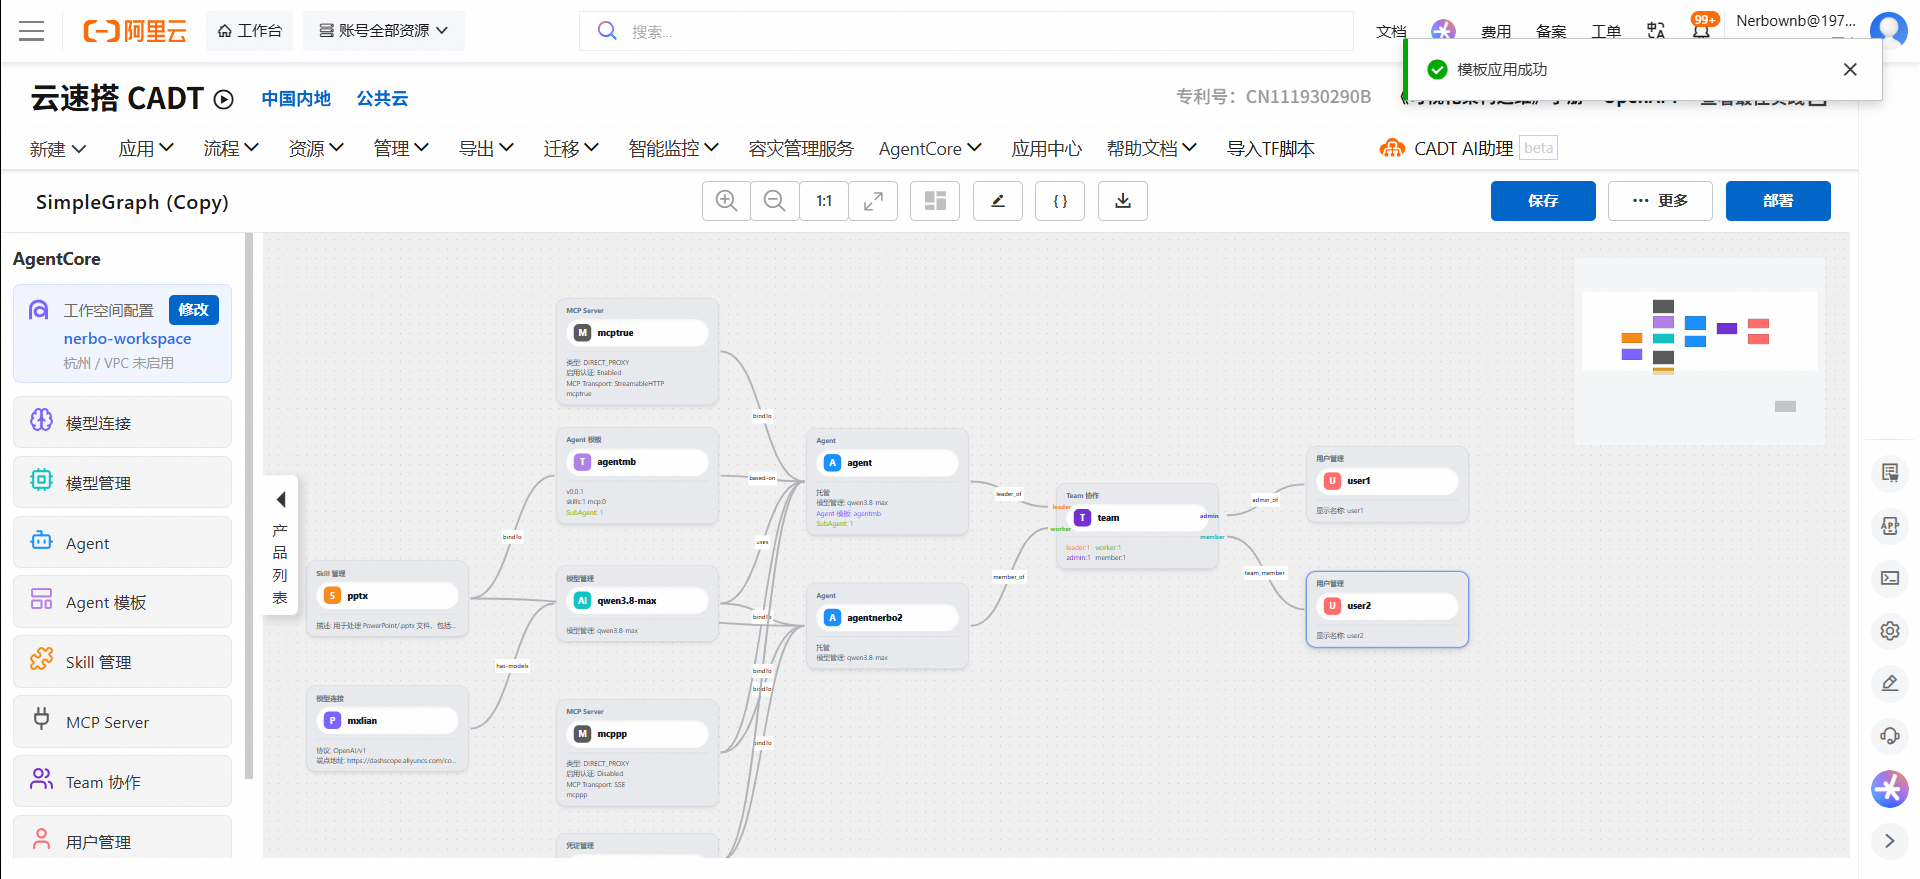
Task: Select 模型连接 in the product list
Action: 122,423
